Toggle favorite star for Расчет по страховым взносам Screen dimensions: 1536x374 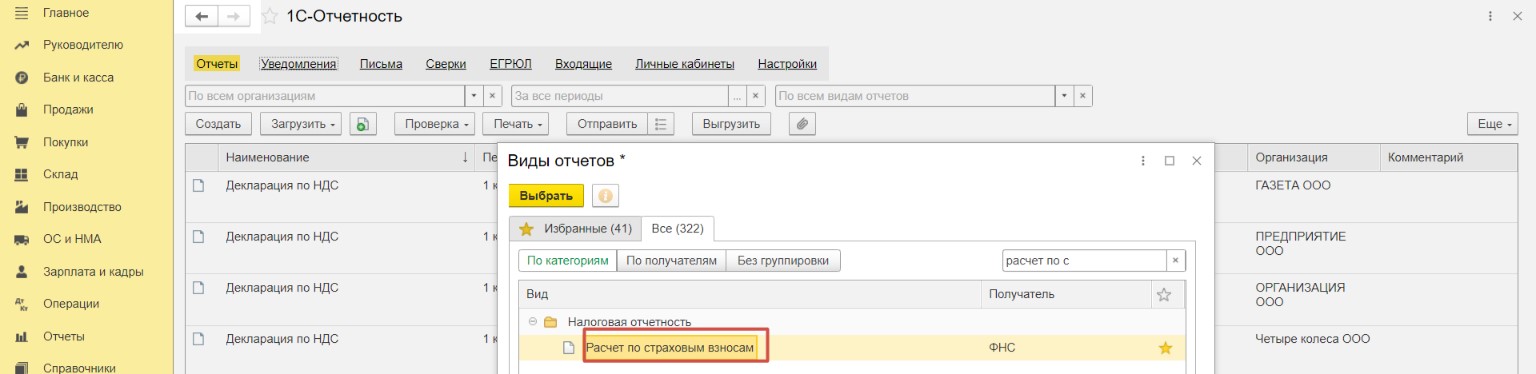tap(1165, 348)
